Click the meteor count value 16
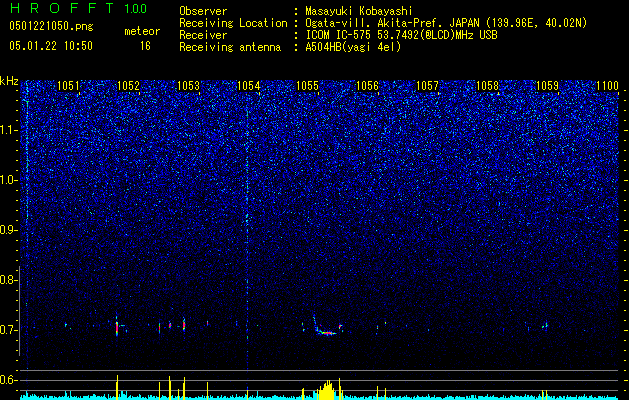Screen dimensions: 629x400 coord(145,46)
